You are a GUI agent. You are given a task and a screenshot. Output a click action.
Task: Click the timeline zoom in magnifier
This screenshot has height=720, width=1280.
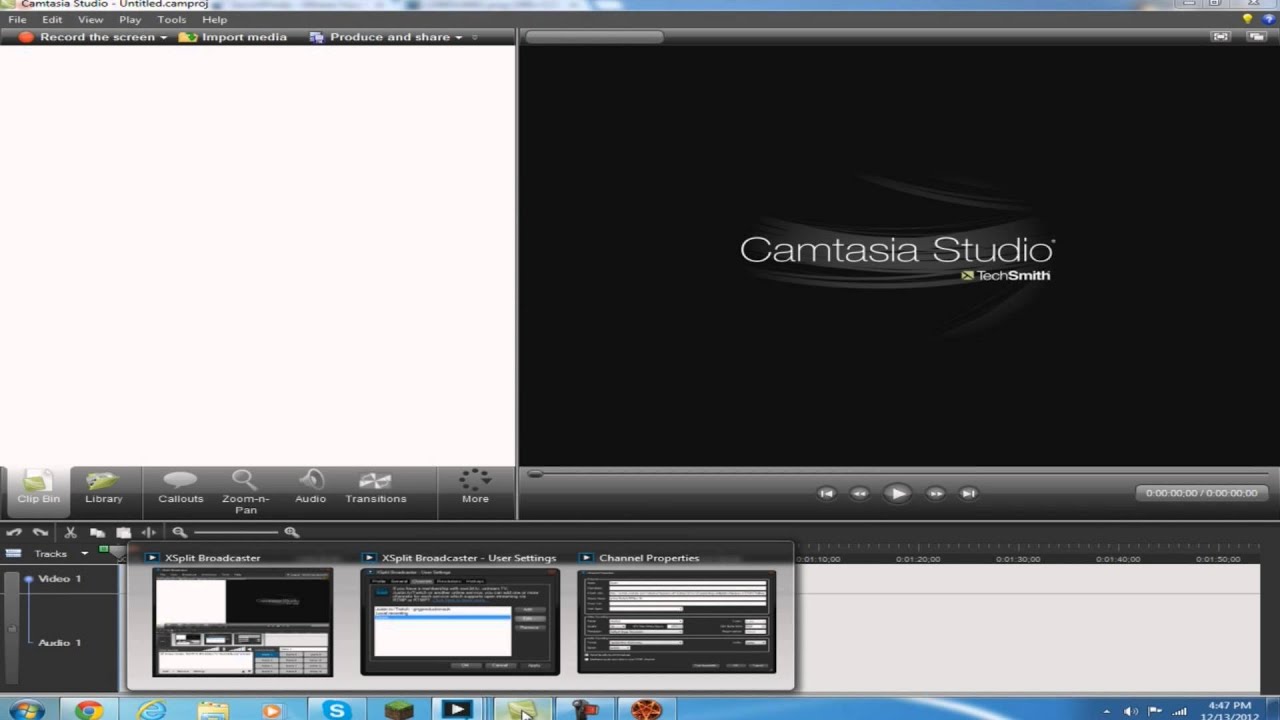291,532
